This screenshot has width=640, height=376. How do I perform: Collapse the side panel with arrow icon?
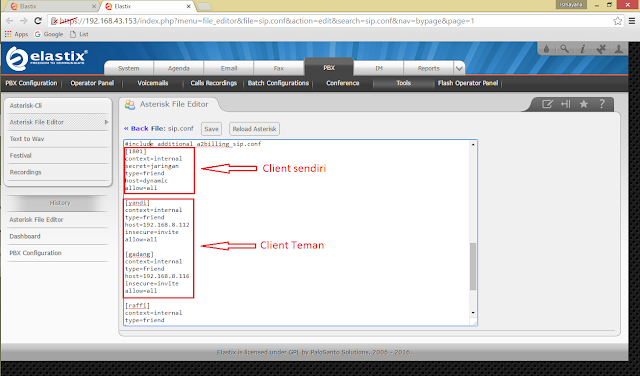[x=565, y=104]
